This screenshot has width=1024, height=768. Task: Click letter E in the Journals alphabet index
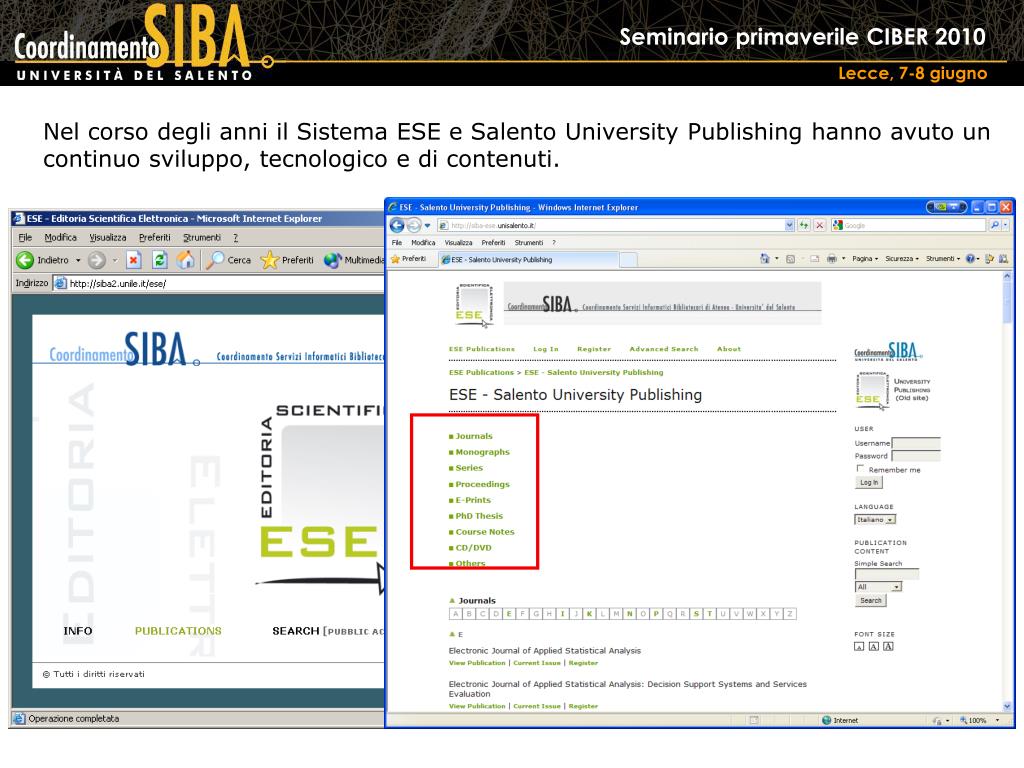pos(509,614)
